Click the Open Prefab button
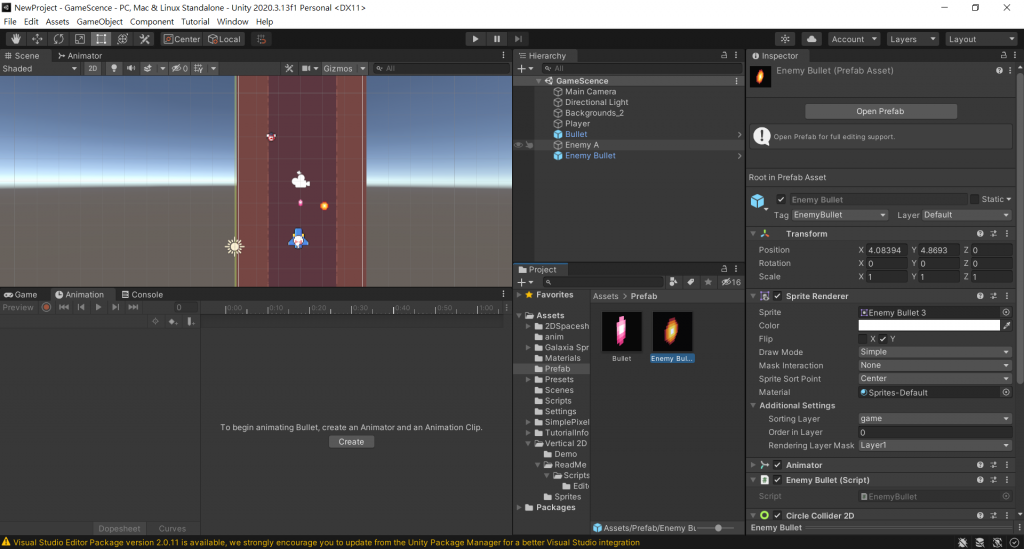This screenshot has width=1024, height=549. (x=880, y=111)
